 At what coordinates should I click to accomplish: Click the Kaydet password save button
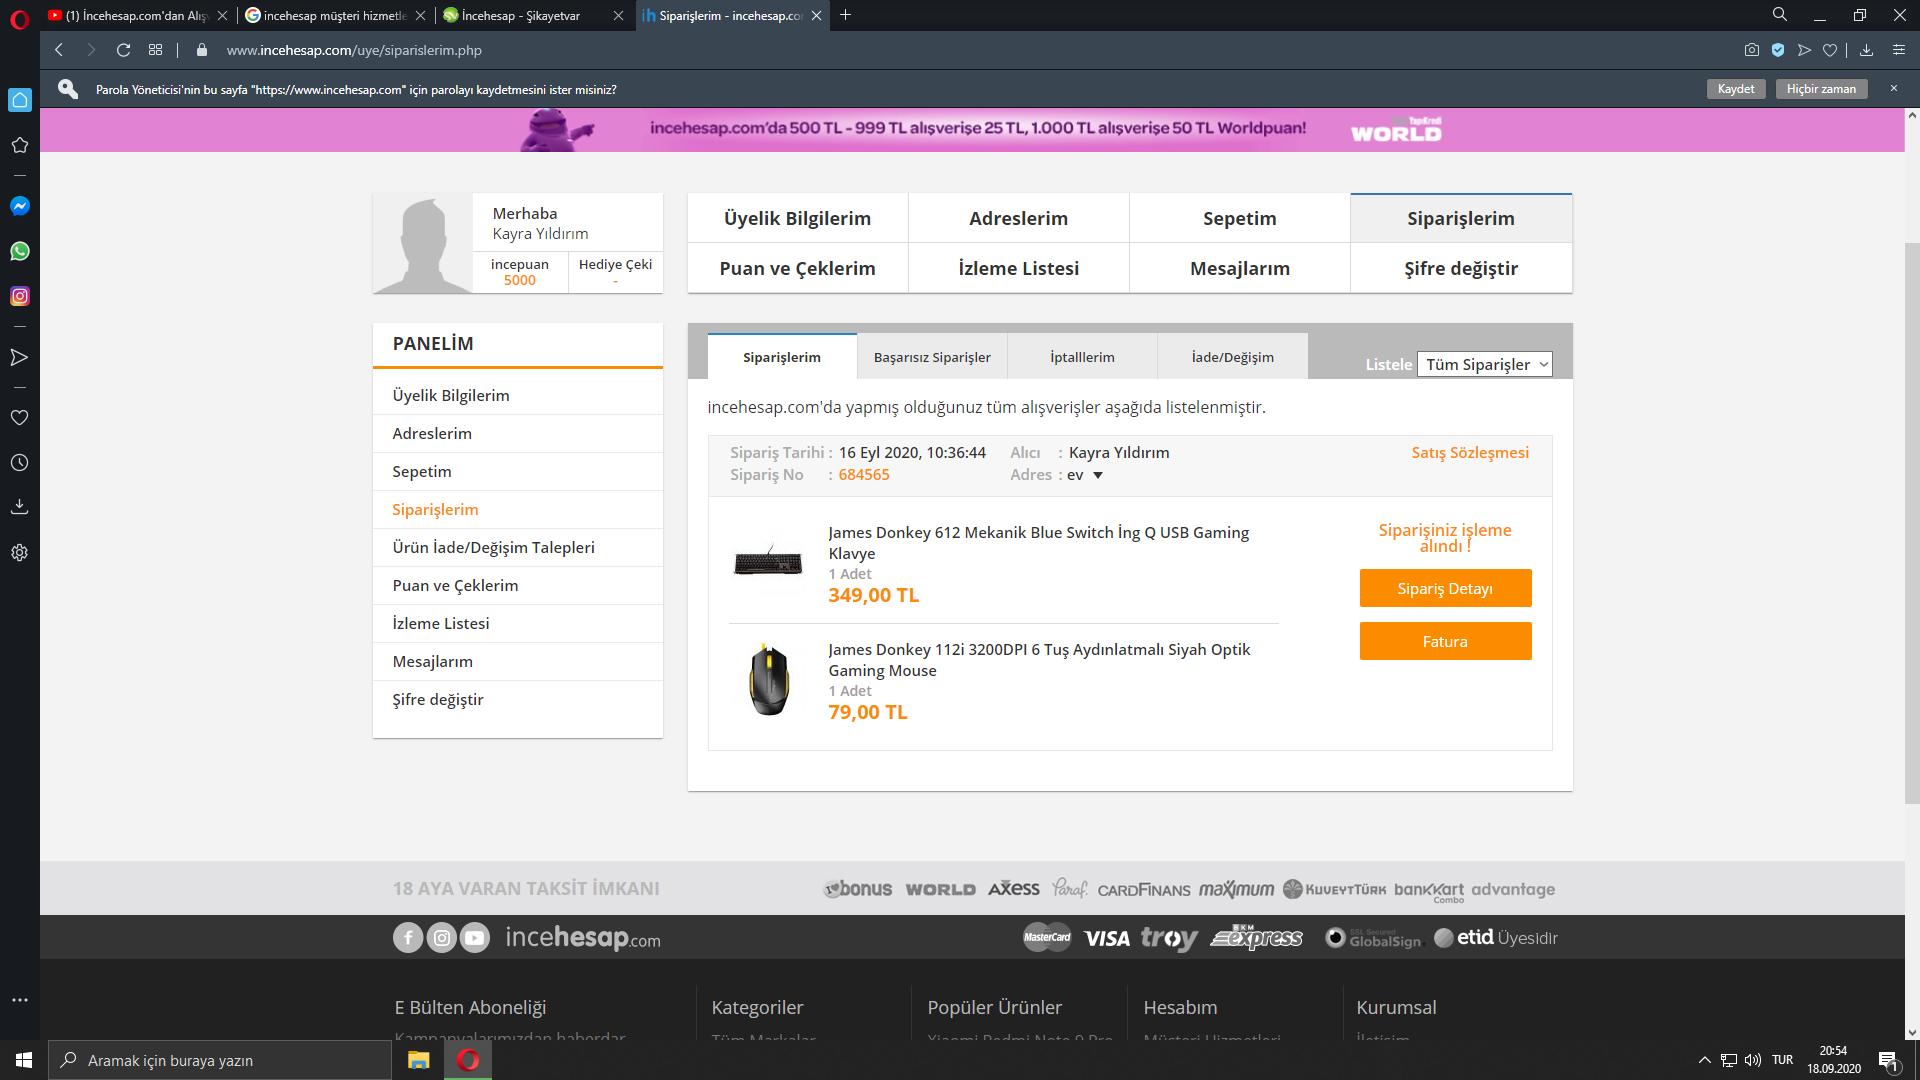point(1735,89)
